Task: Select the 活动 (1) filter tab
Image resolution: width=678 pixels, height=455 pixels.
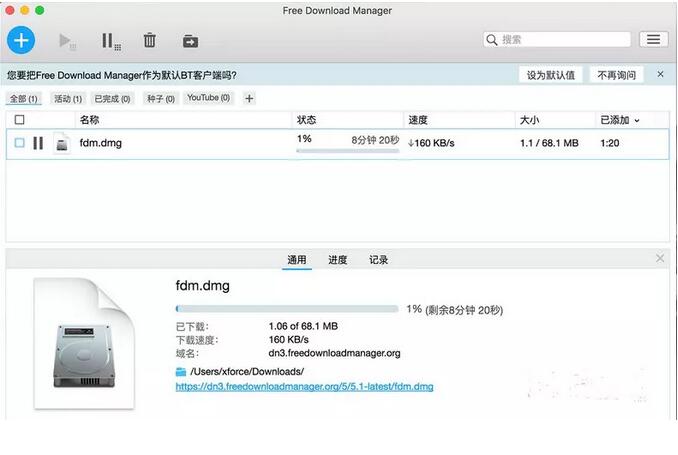Action: tap(68, 99)
